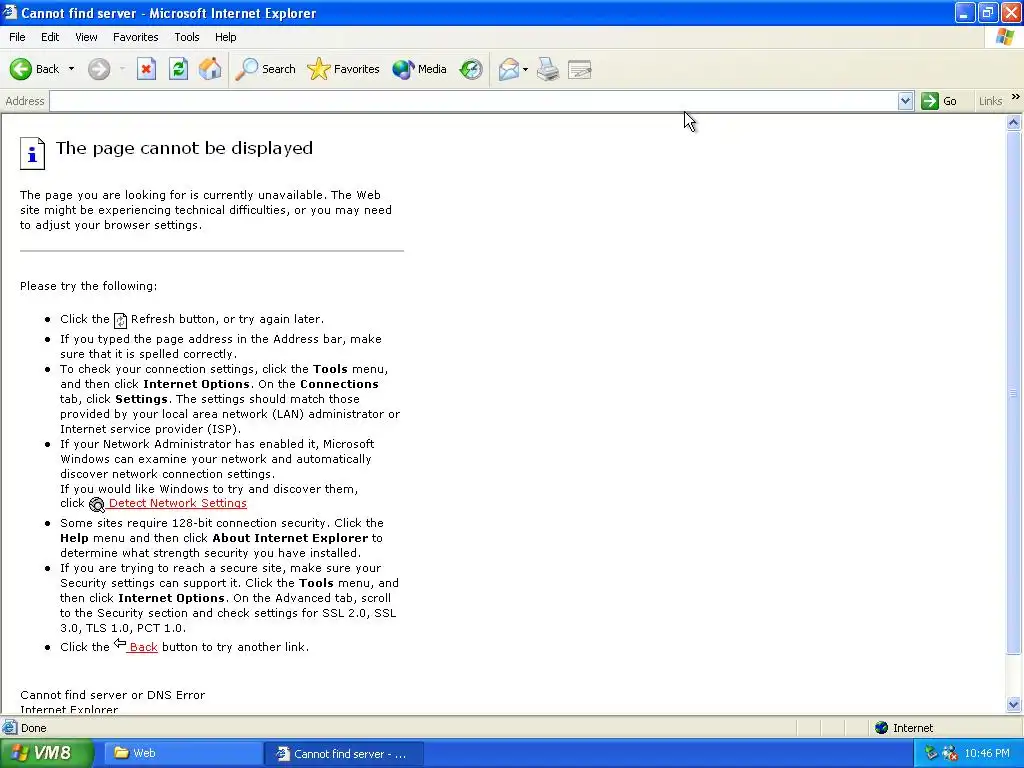Click the heading 'The page cannot be displayed'
1024x768 pixels.
[184, 148]
